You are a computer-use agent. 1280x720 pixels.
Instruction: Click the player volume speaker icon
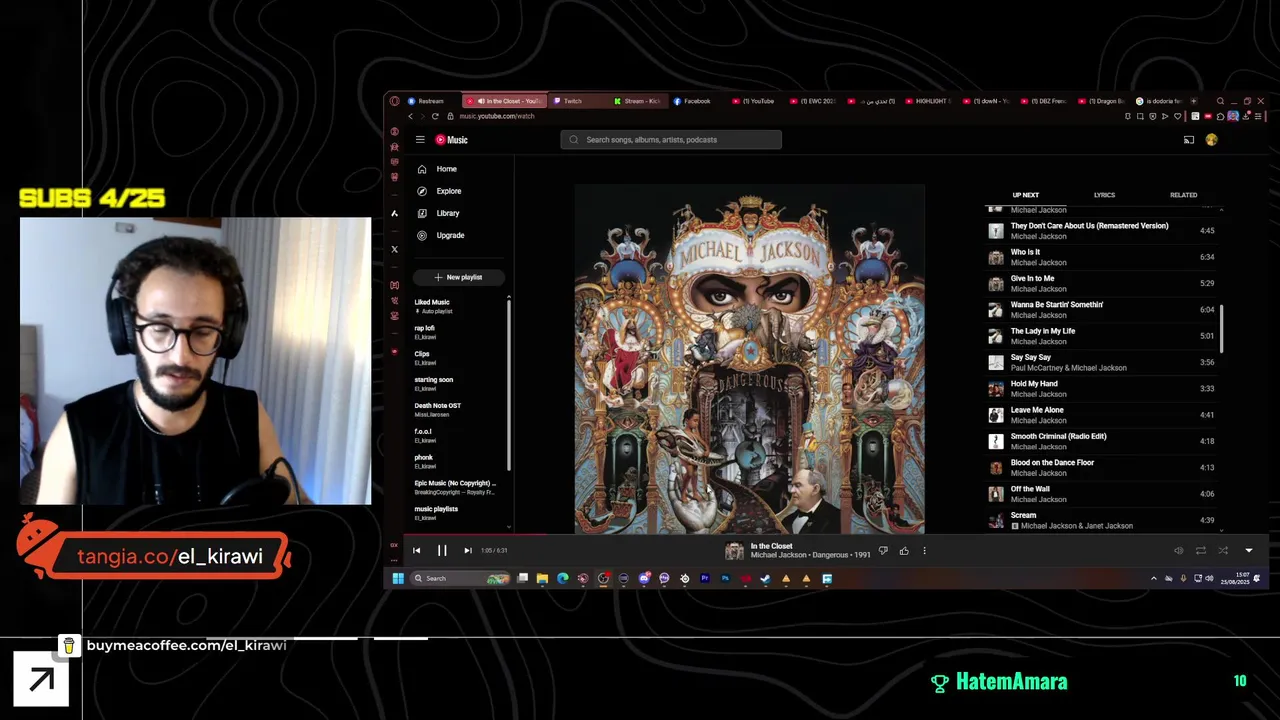pos(1178,550)
